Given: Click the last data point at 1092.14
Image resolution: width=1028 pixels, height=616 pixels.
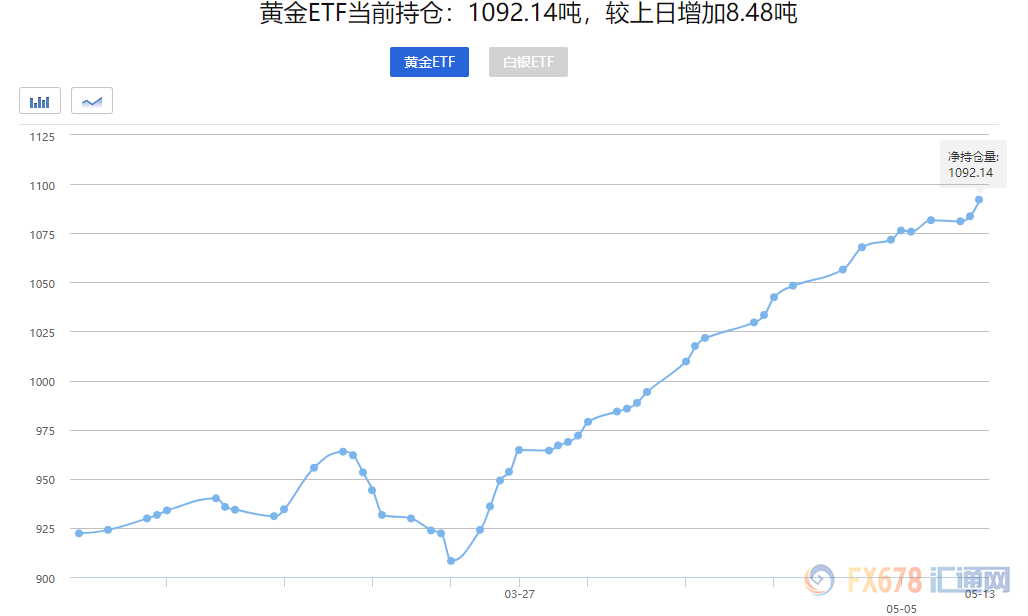Looking at the screenshot, I should point(979,200).
